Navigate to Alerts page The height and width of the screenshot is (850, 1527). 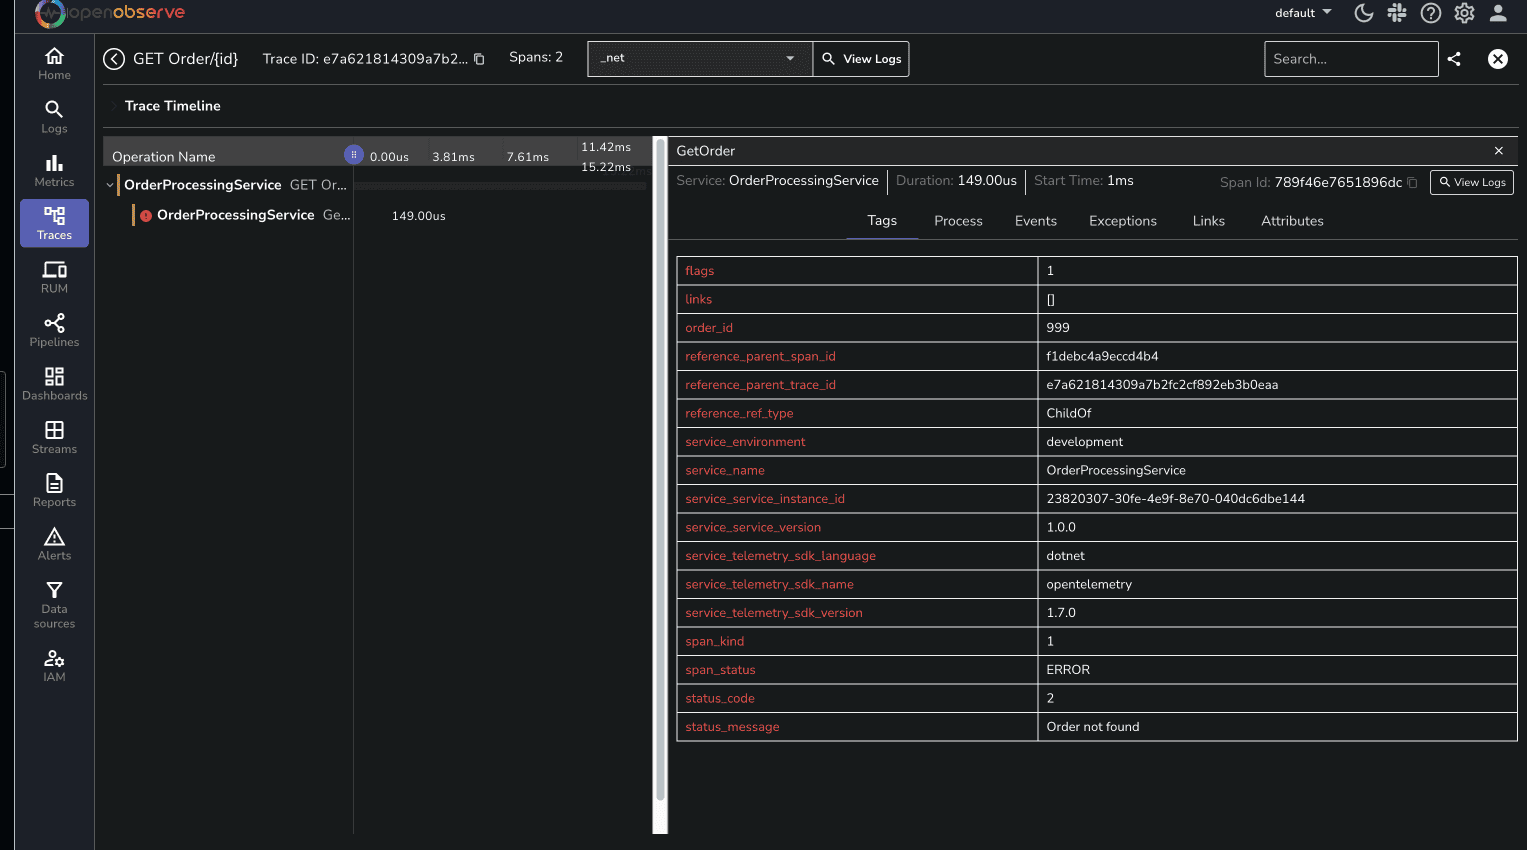pyautogui.click(x=54, y=544)
